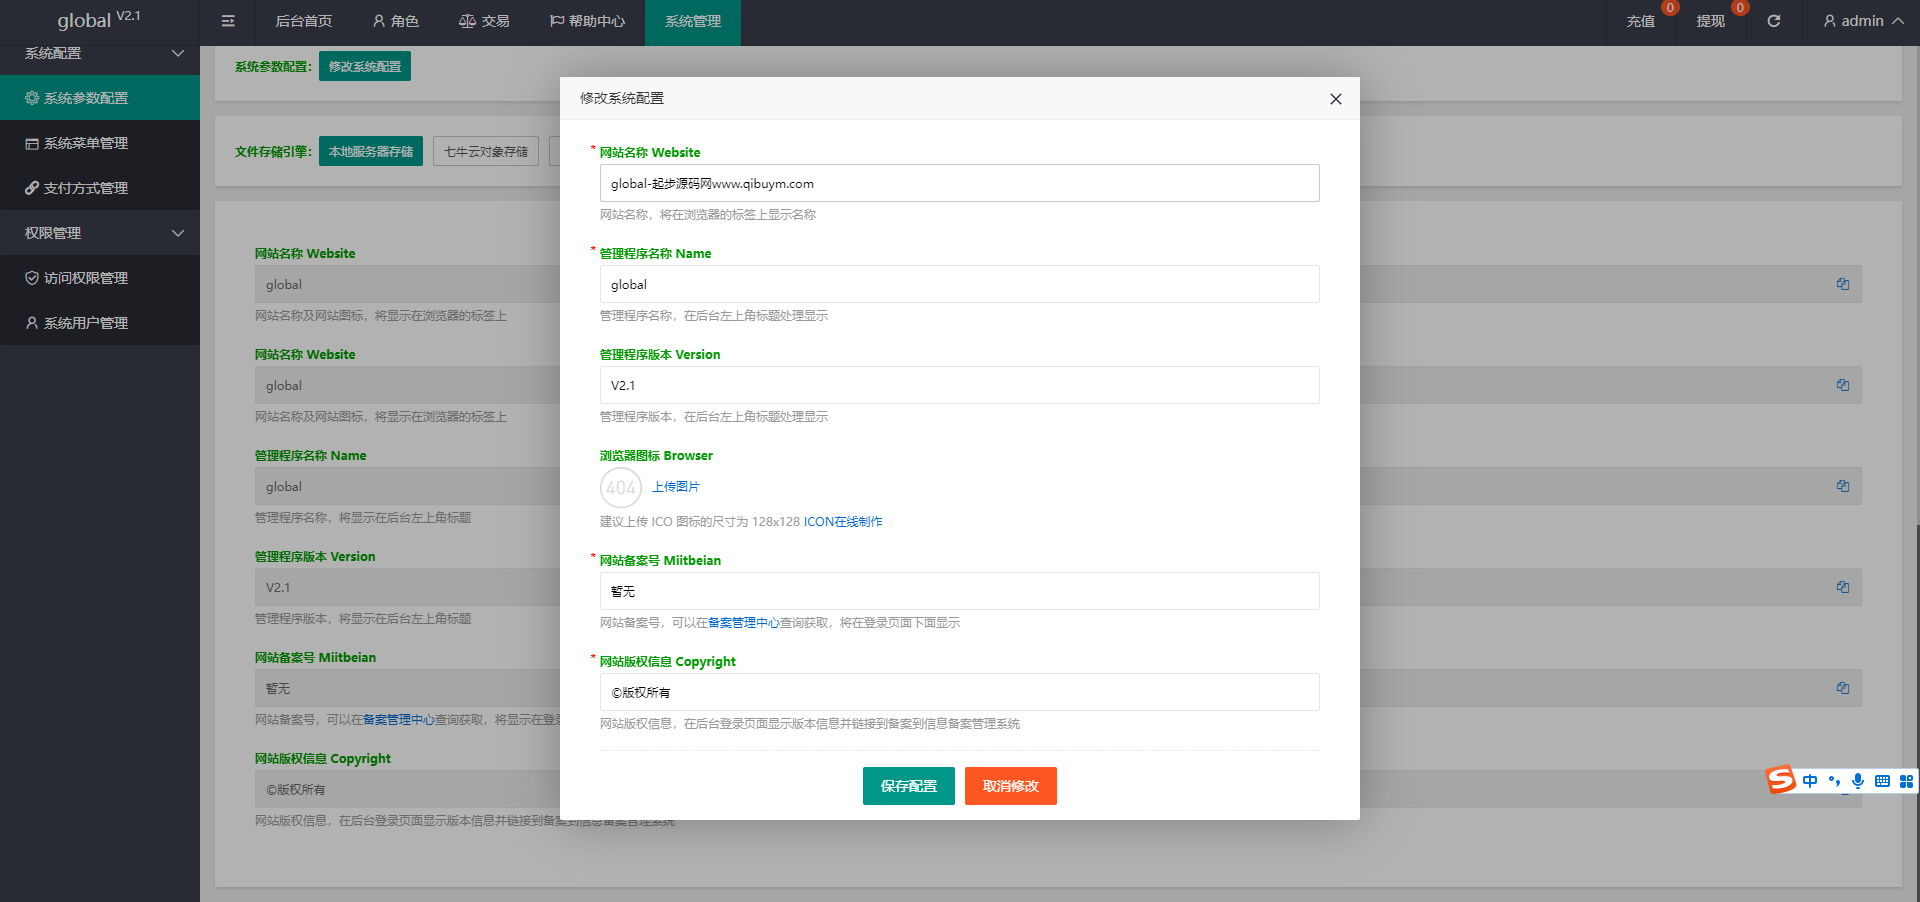The height and width of the screenshot is (902, 1920).
Task: Open the Sogou toolbox grid icon
Action: [1906, 781]
